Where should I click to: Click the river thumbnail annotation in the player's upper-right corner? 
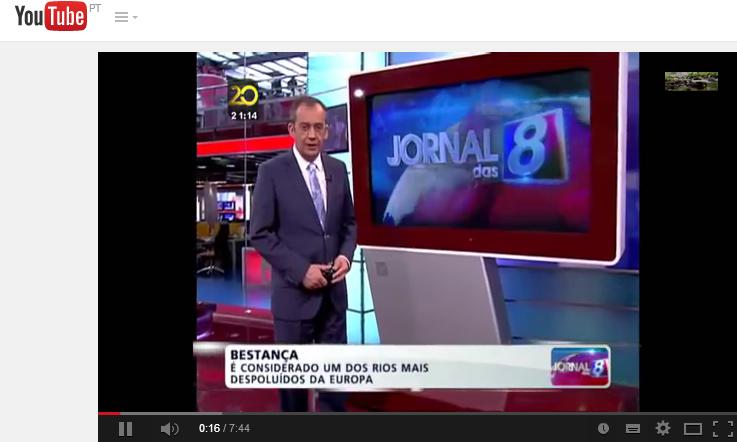pos(691,81)
